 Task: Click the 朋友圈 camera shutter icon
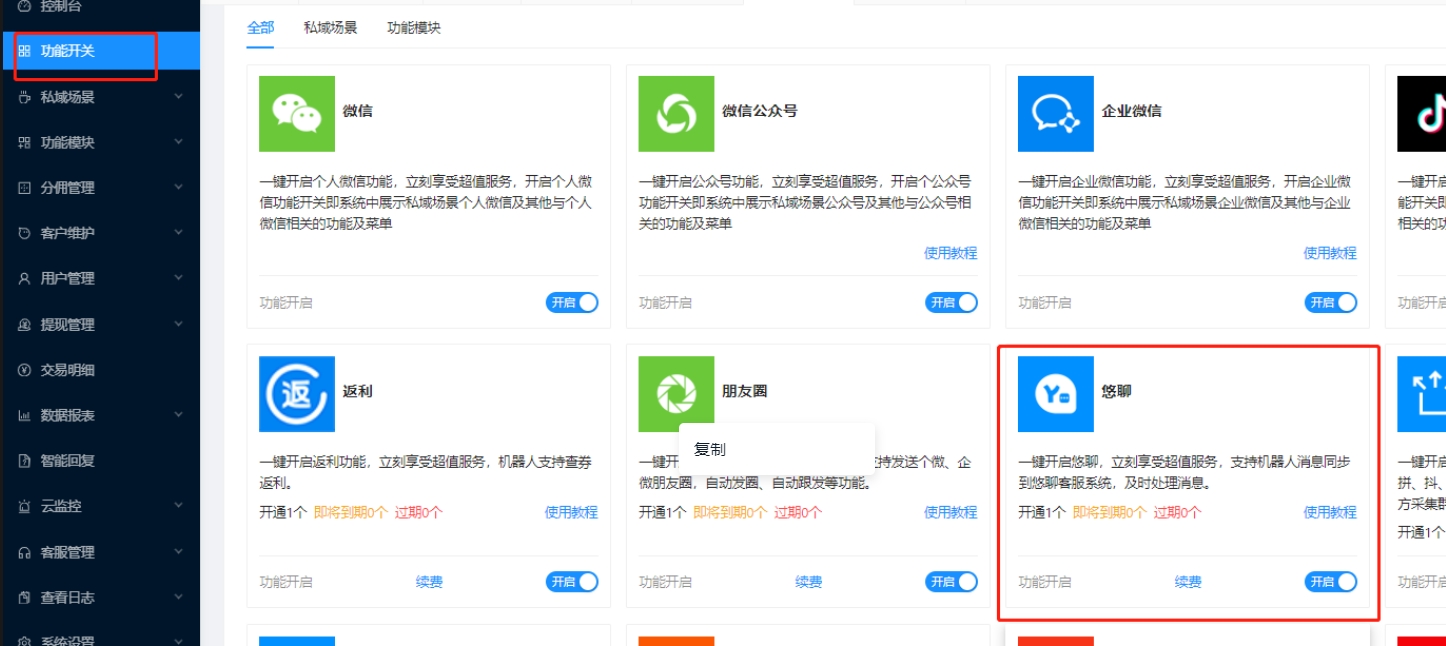[677, 394]
